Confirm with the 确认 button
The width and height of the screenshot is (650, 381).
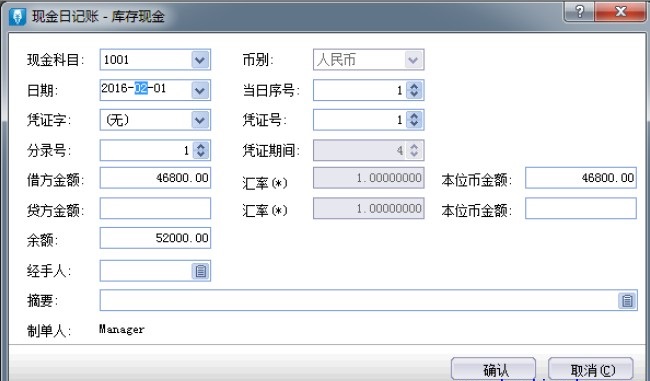(494, 369)
